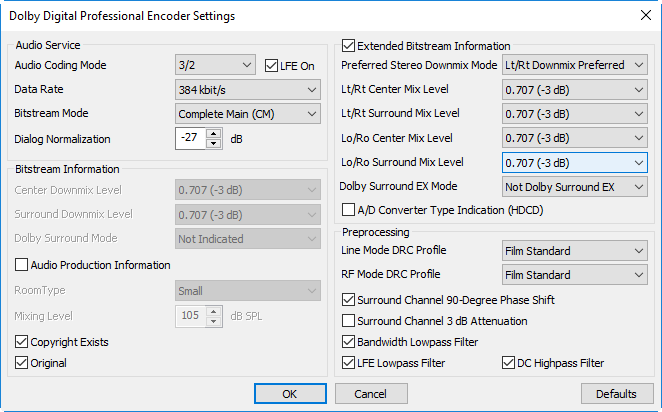Open RF Mode DRC Profile dropdown

pyautogui.click(x=575, y=275)
